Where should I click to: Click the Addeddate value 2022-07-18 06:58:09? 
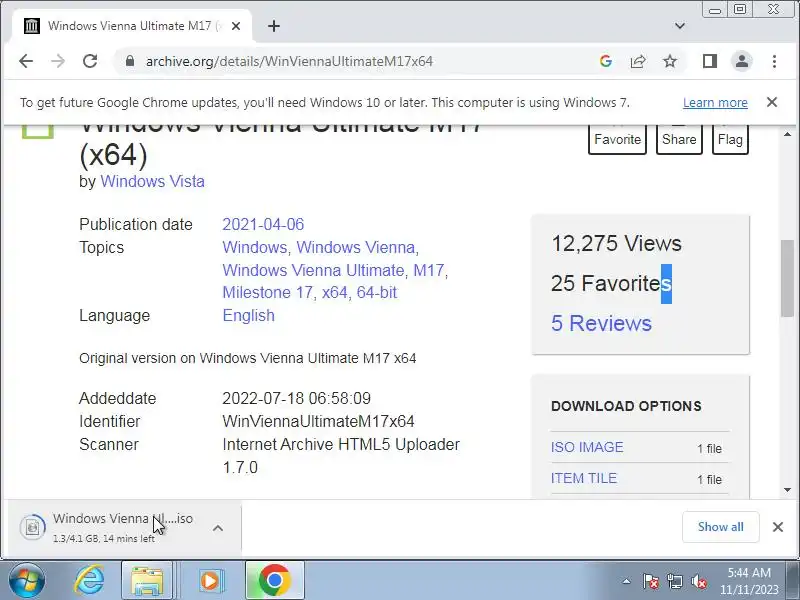(x=296, y=398)
